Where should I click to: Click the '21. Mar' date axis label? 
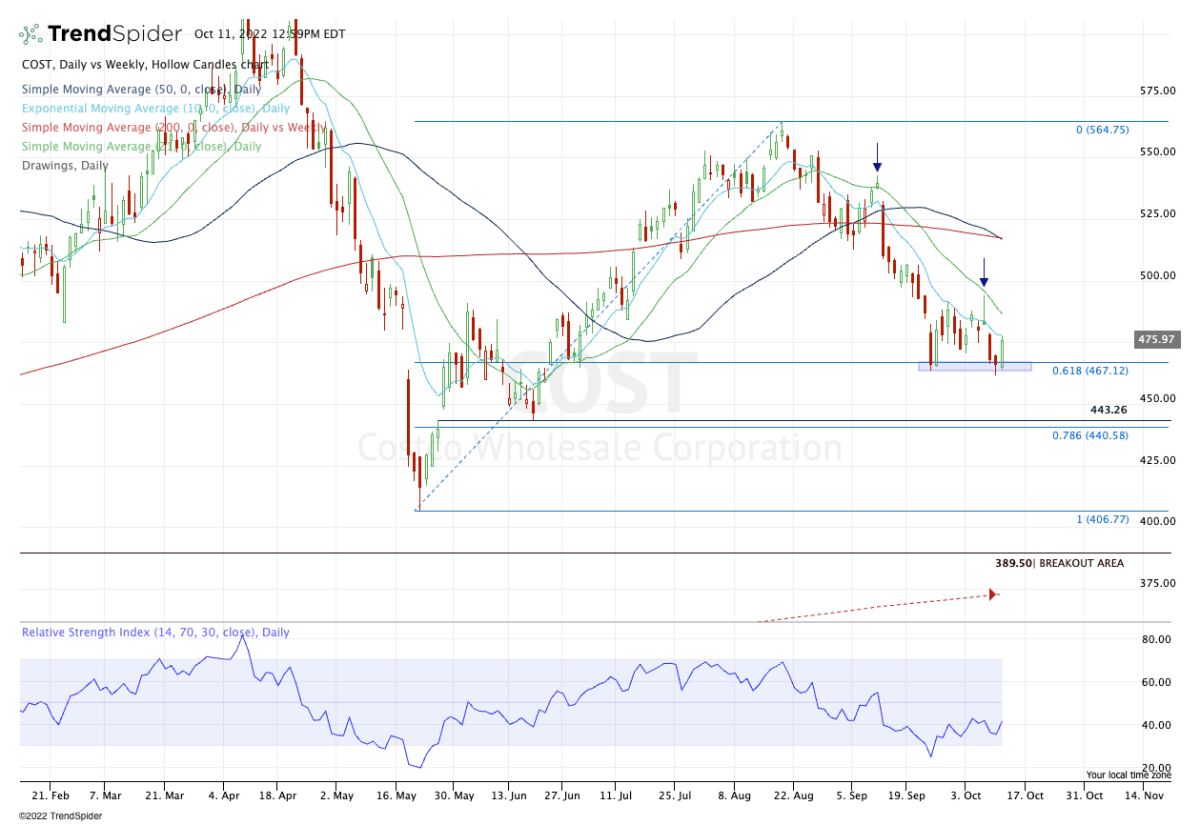tap(164, 795)
